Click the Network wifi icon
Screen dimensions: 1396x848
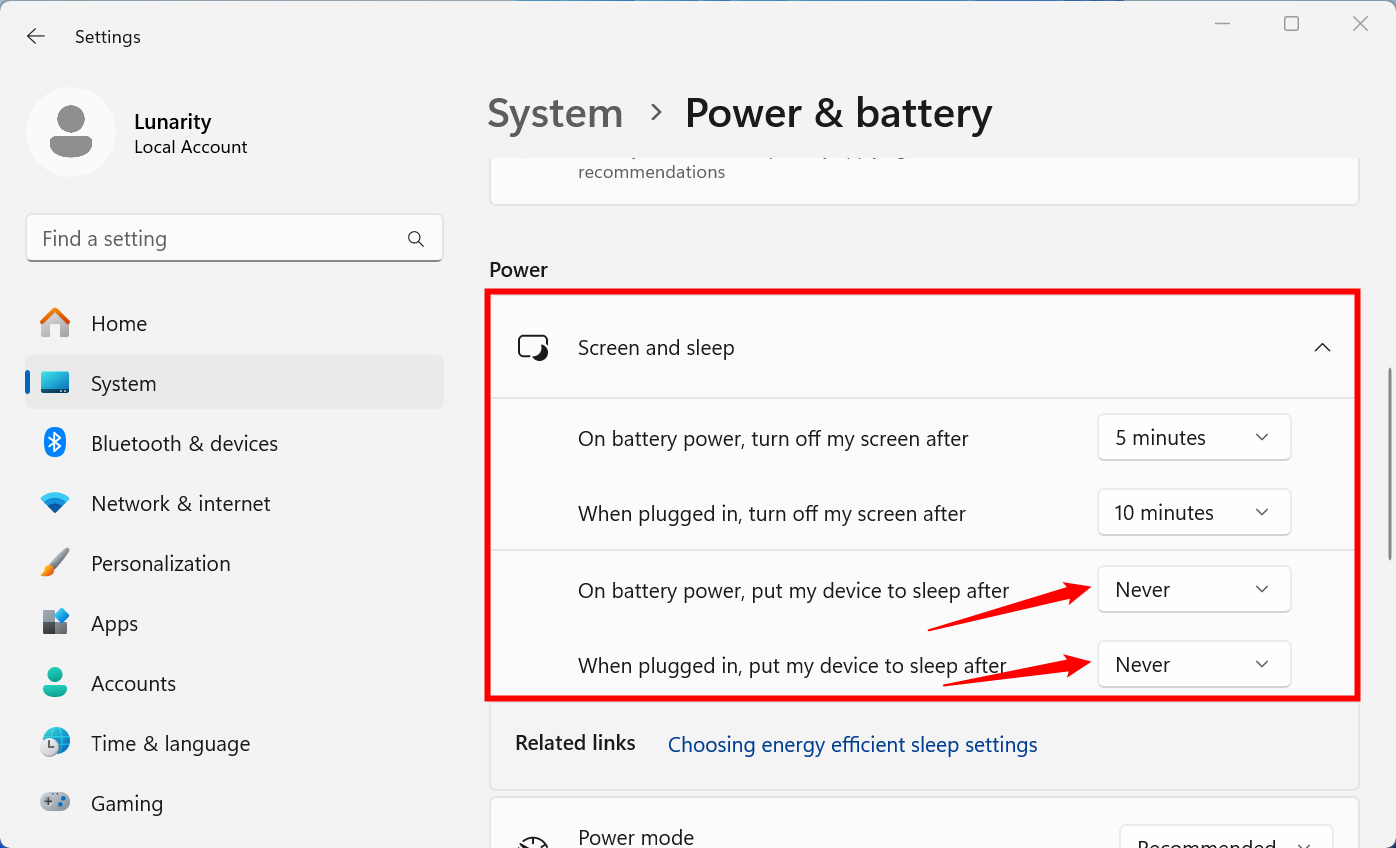point(55,503)
